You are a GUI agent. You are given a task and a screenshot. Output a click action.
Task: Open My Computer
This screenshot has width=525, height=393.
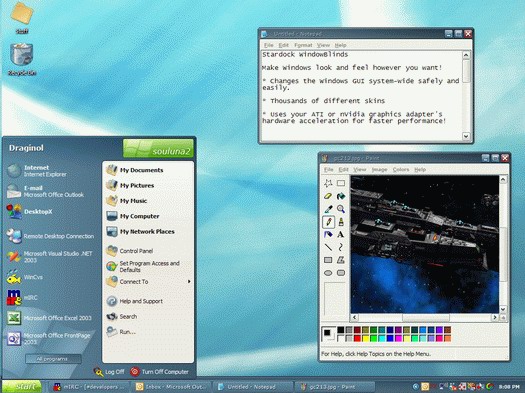tap(148, 216)
